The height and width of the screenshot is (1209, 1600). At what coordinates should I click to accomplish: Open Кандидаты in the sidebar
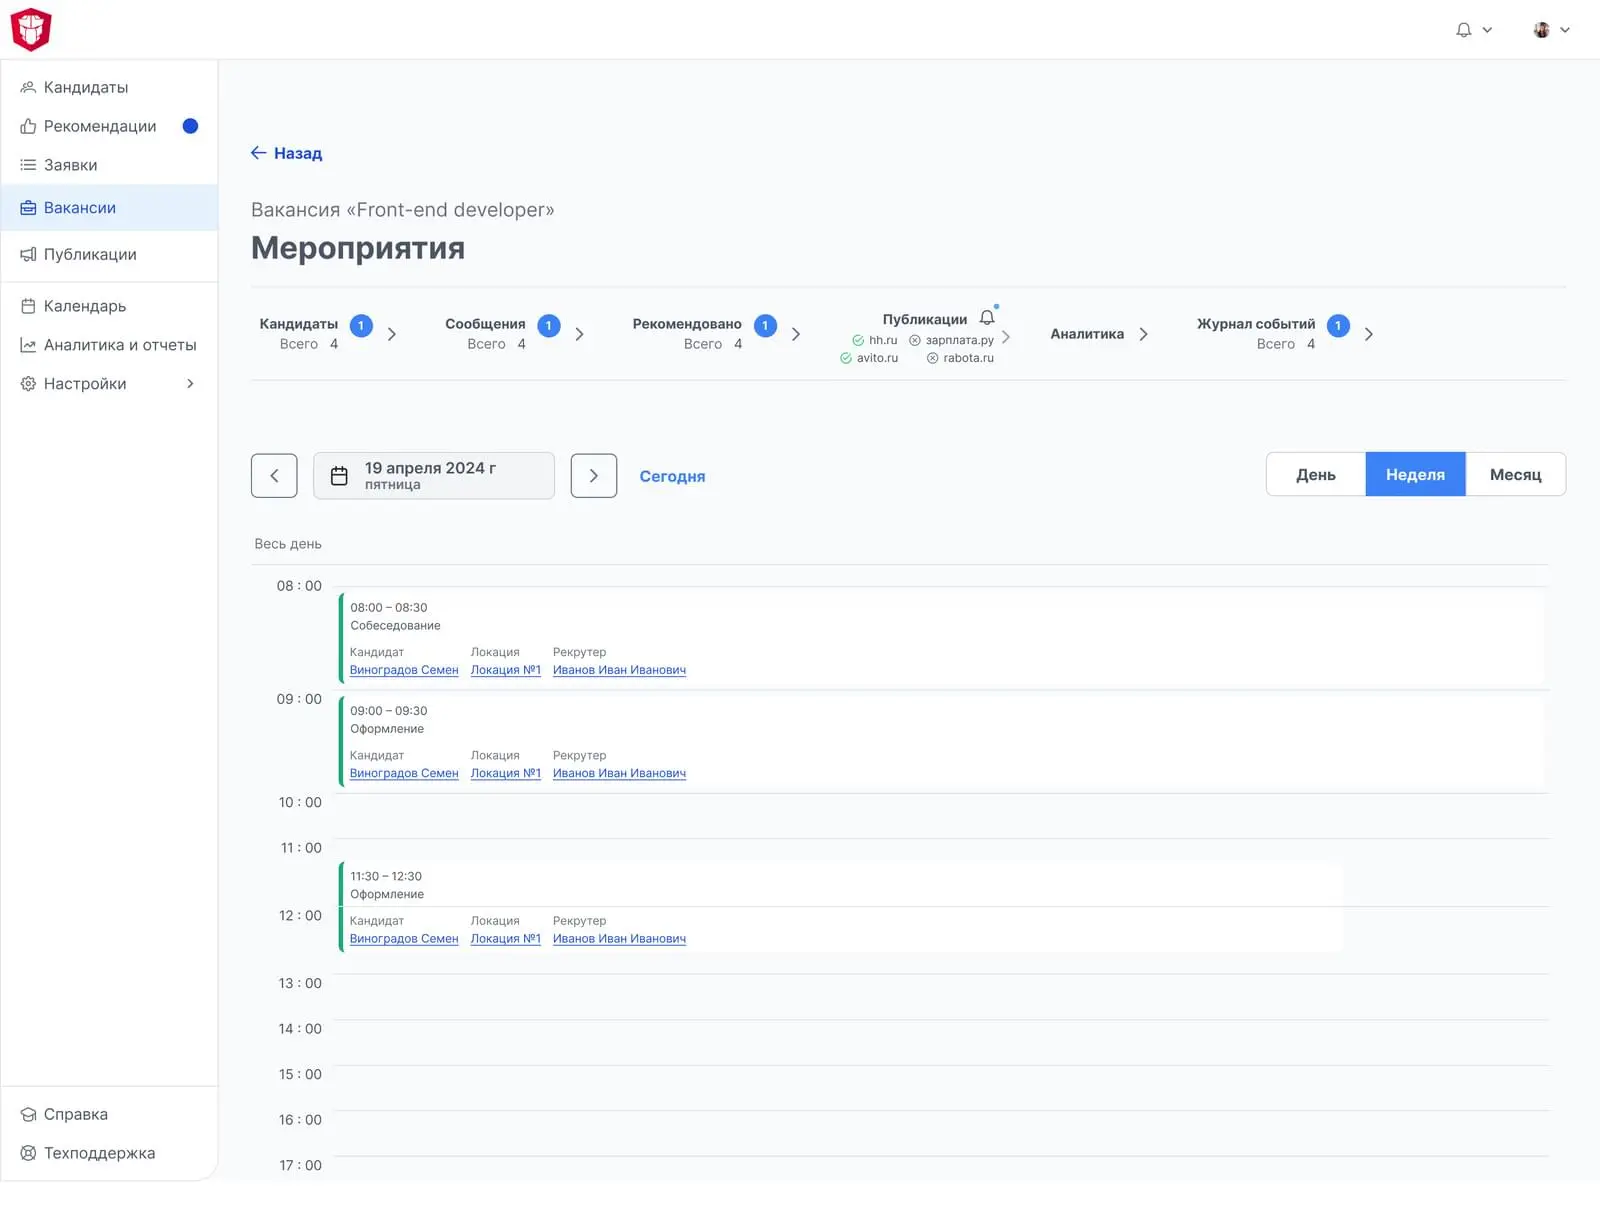[85, 87]
